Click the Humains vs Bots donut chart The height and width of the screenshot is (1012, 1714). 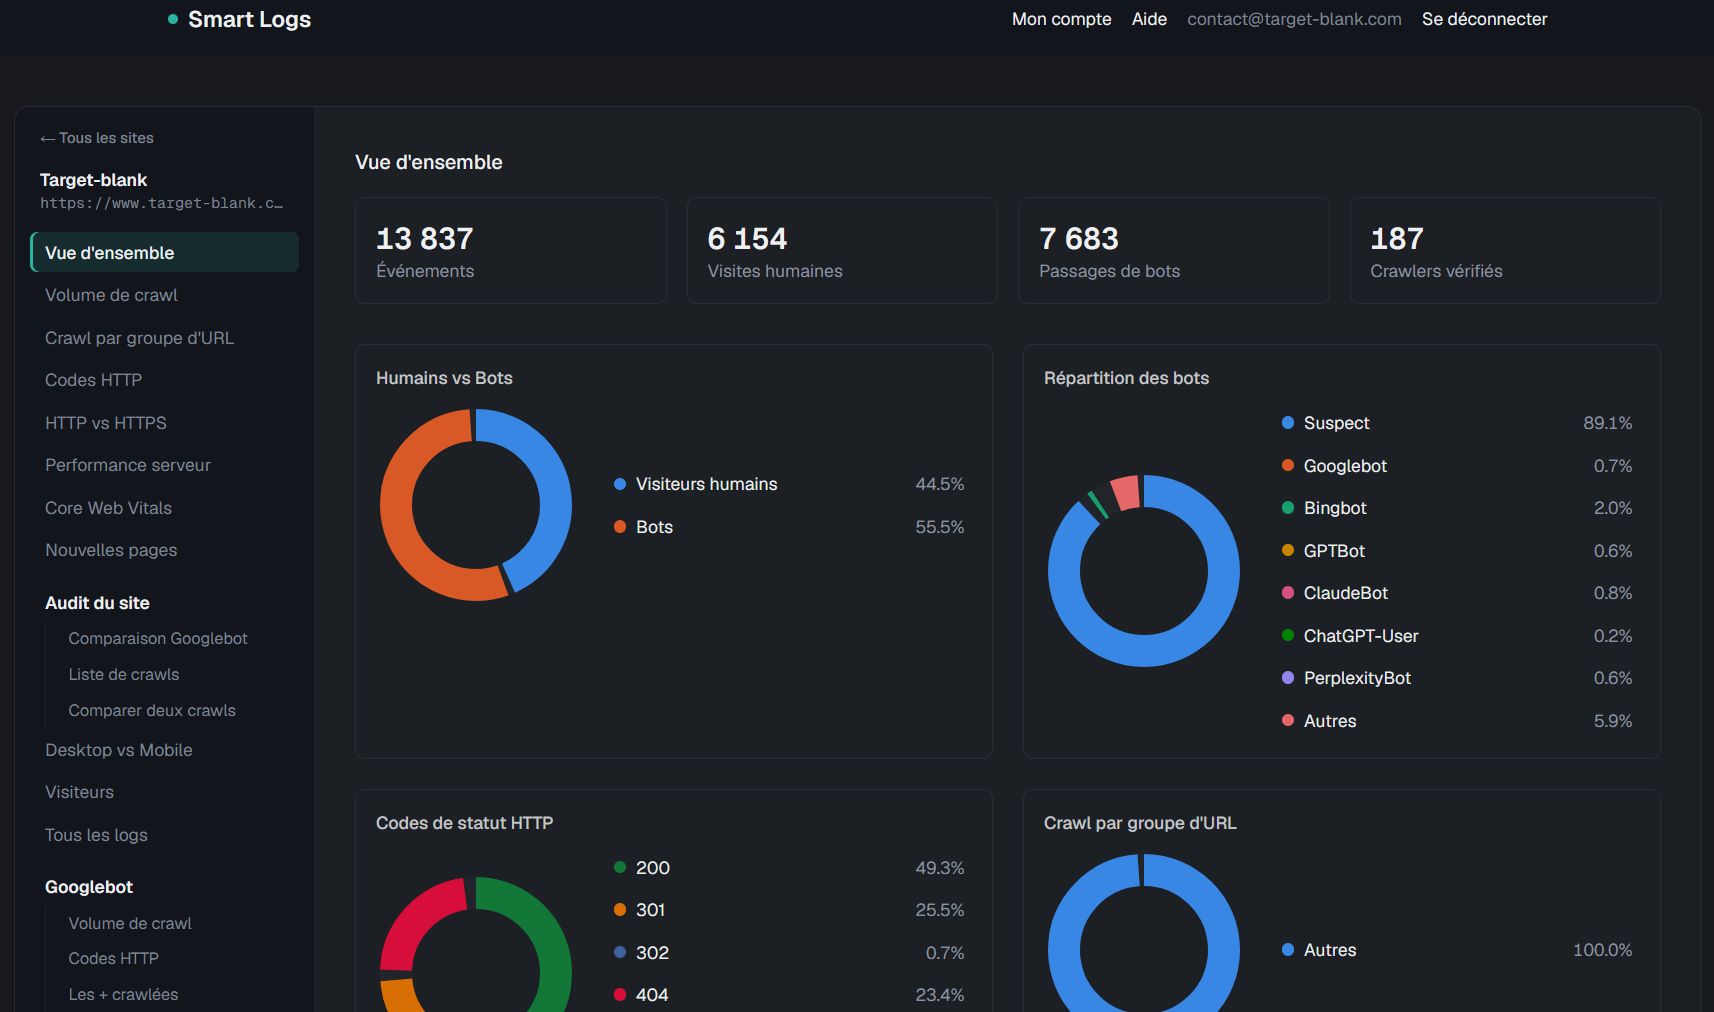[x=476, y=505]
